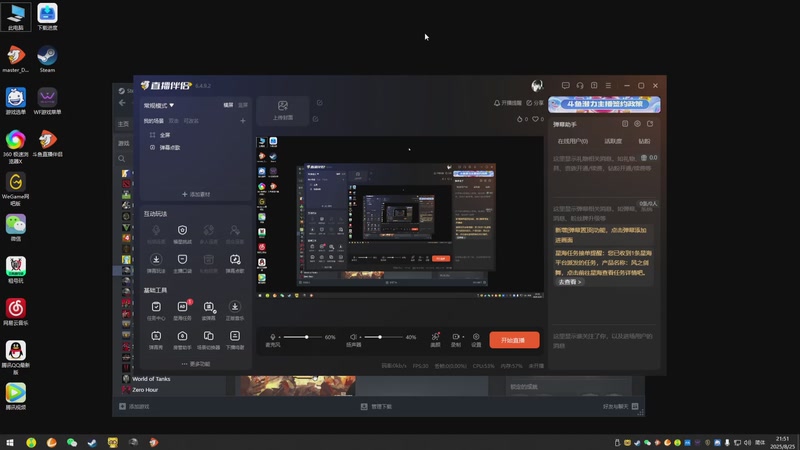
Task: Click 添加素材 to add a source
Action: click(x=196, y=194)
